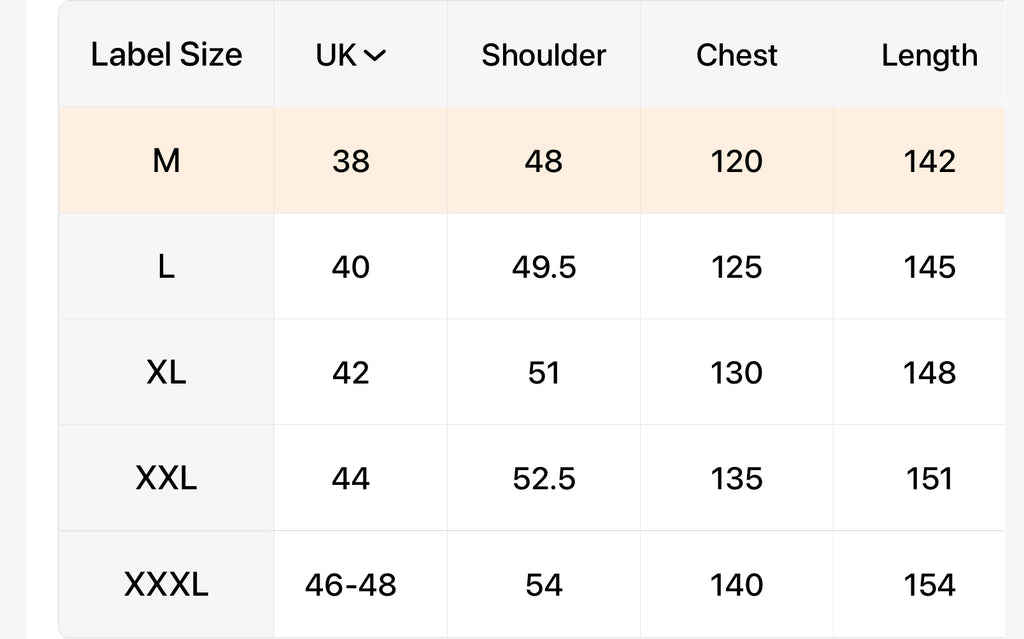Screen dimensions: 1024x639
Task: Click the Shoulder column header
Action: [544, 54]
